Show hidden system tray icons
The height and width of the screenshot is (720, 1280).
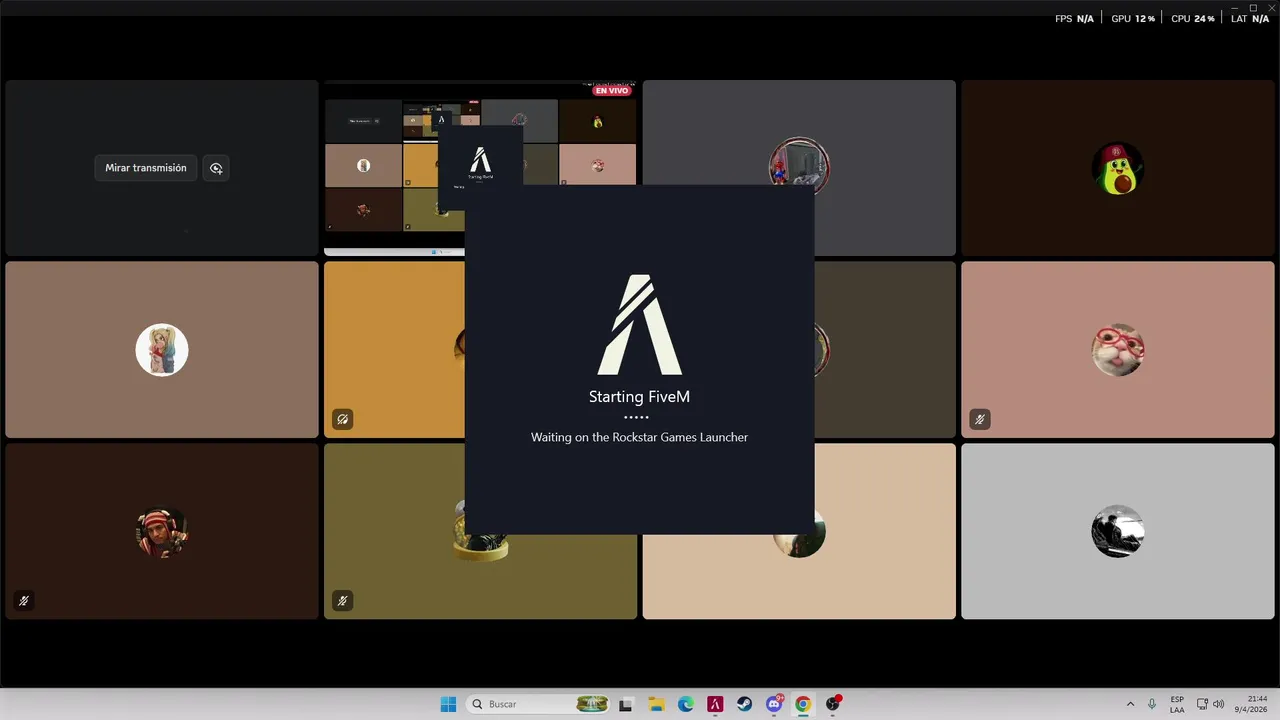(1130, 704)
